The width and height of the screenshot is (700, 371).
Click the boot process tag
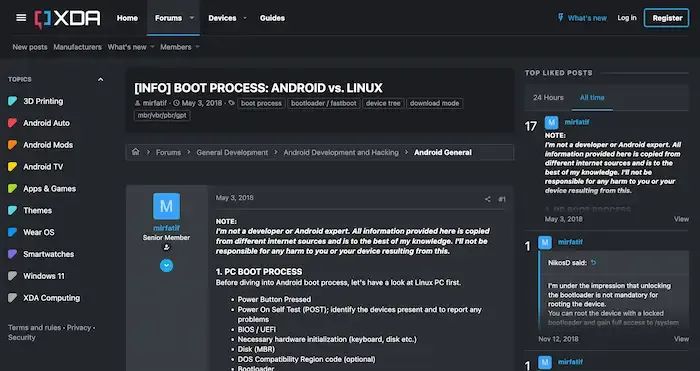tap(261, 103)
